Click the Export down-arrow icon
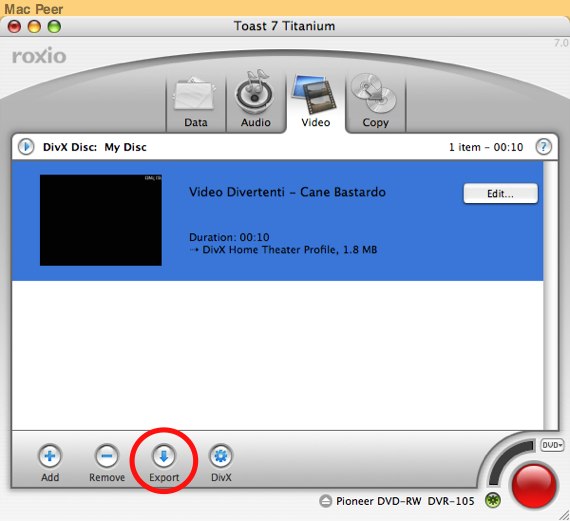The height and width of the screenshot is (521, 570). tap(164, 456)
